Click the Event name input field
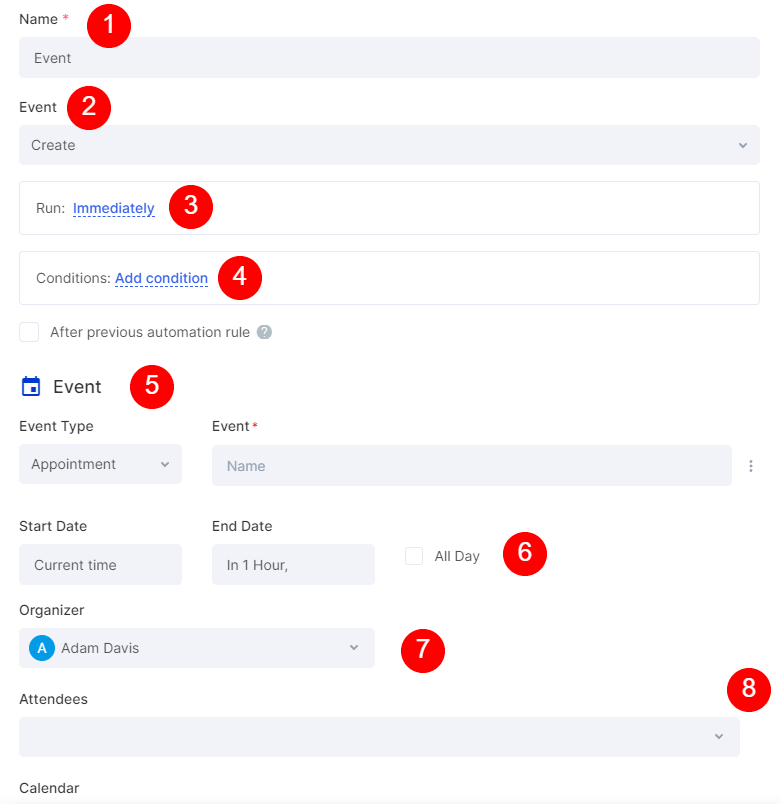Screen dimensions: 781x804 472,466
